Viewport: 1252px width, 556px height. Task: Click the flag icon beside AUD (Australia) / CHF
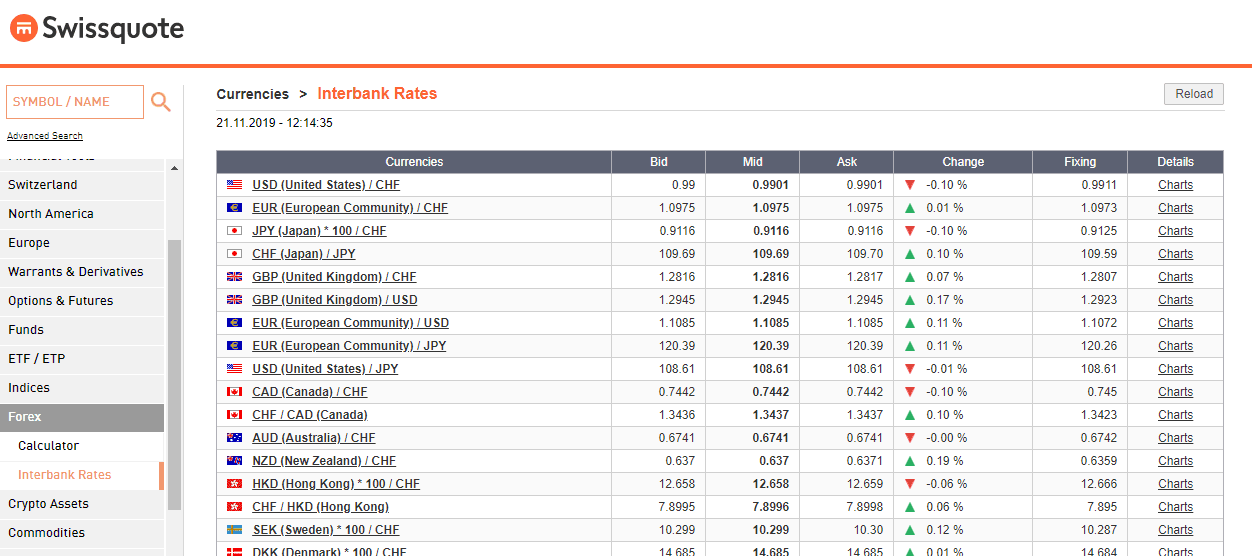click(x=234, y=438)
